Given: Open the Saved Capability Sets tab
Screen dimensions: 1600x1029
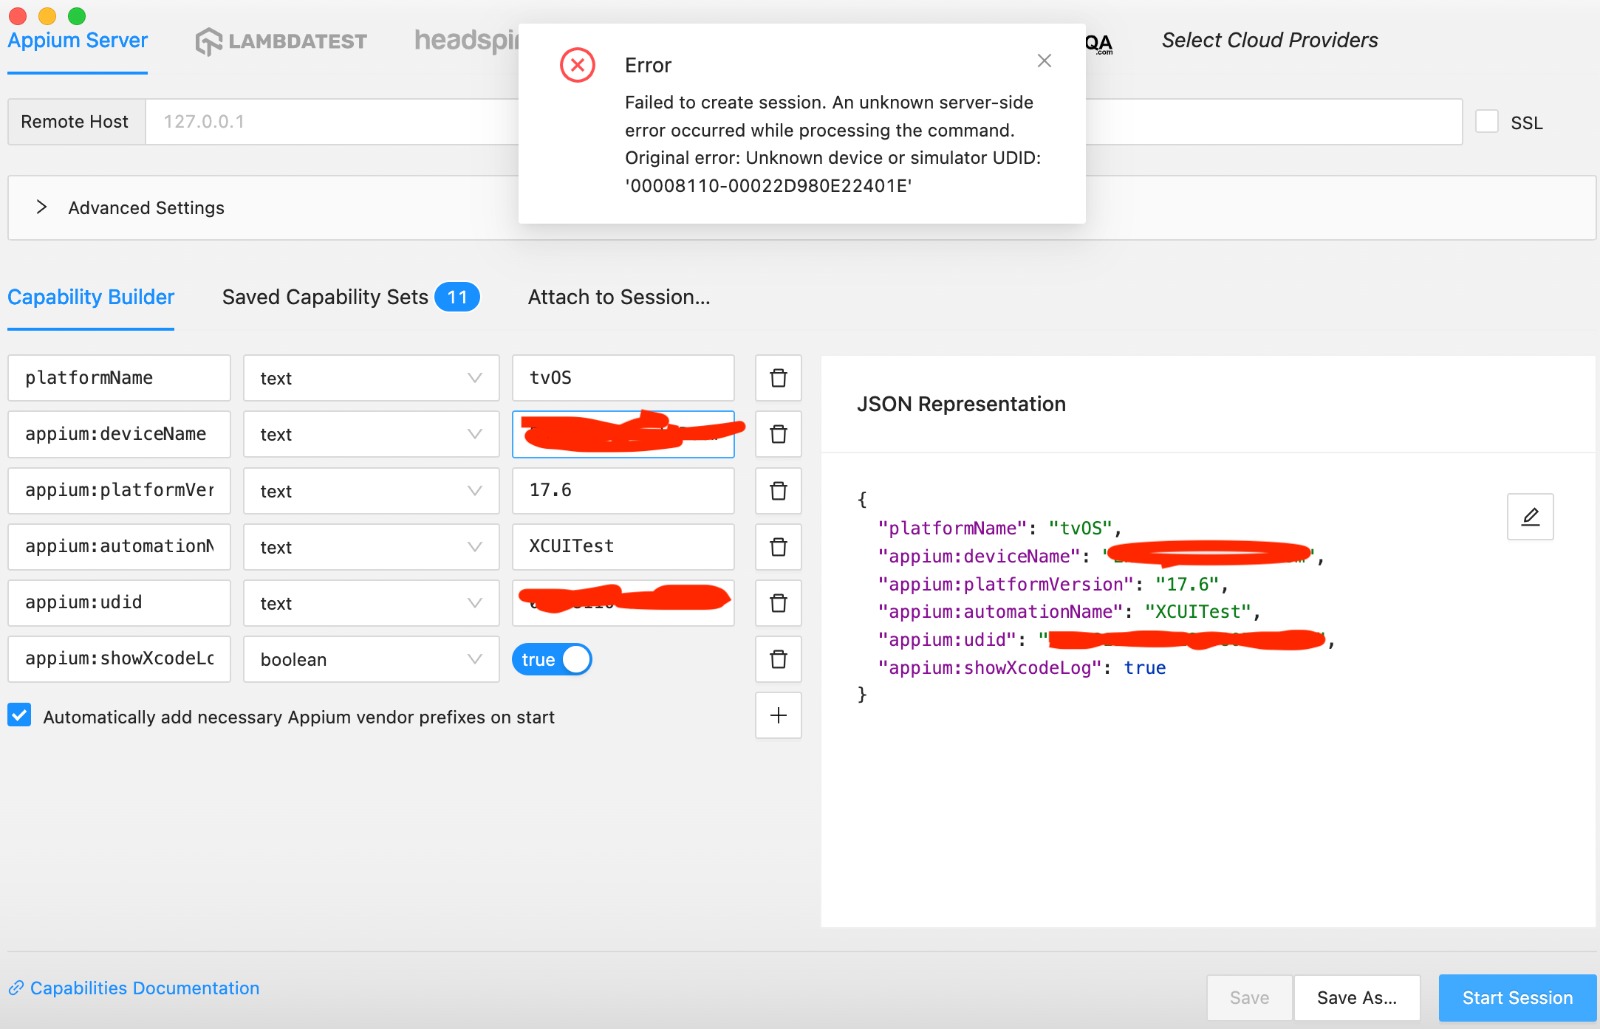Looking at the screenshot, I should coord(351,297).
